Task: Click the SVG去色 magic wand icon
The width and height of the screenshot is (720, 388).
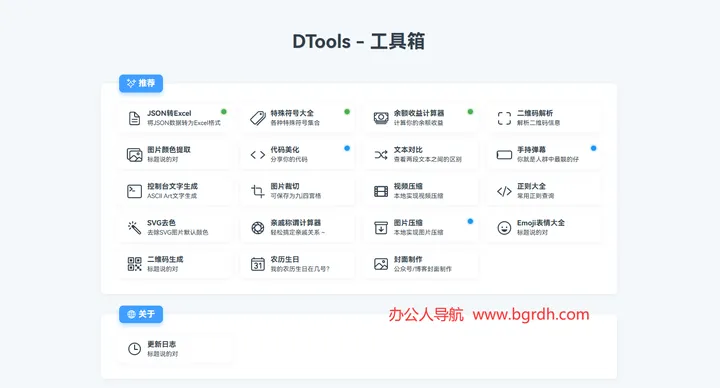Action: (x=134, y=227)
